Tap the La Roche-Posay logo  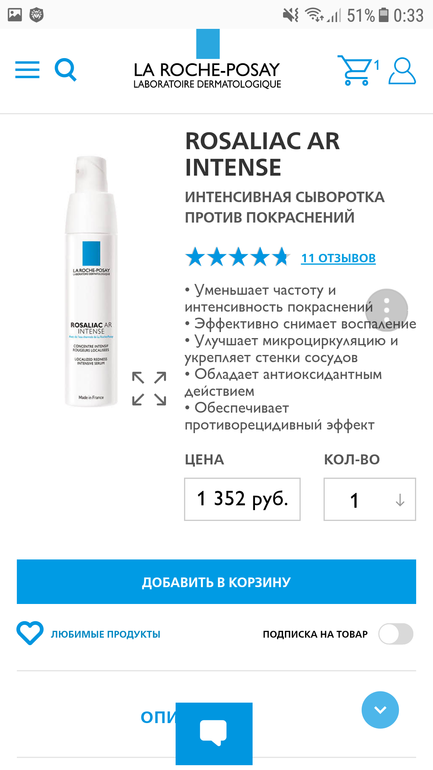[x=207, y=60]
